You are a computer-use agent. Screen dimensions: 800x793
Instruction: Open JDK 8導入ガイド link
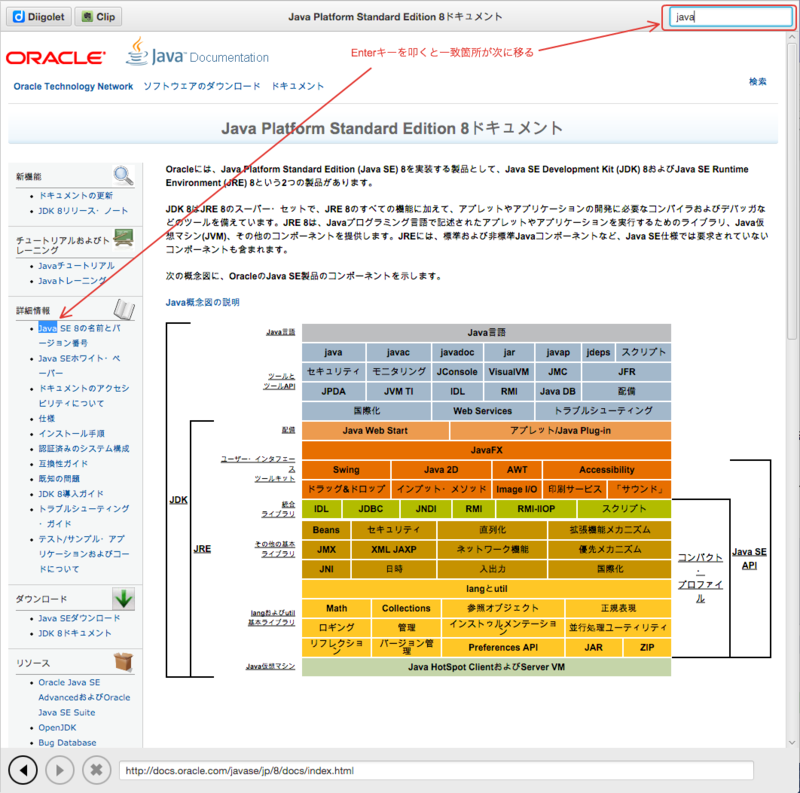(x=71, y=493)
